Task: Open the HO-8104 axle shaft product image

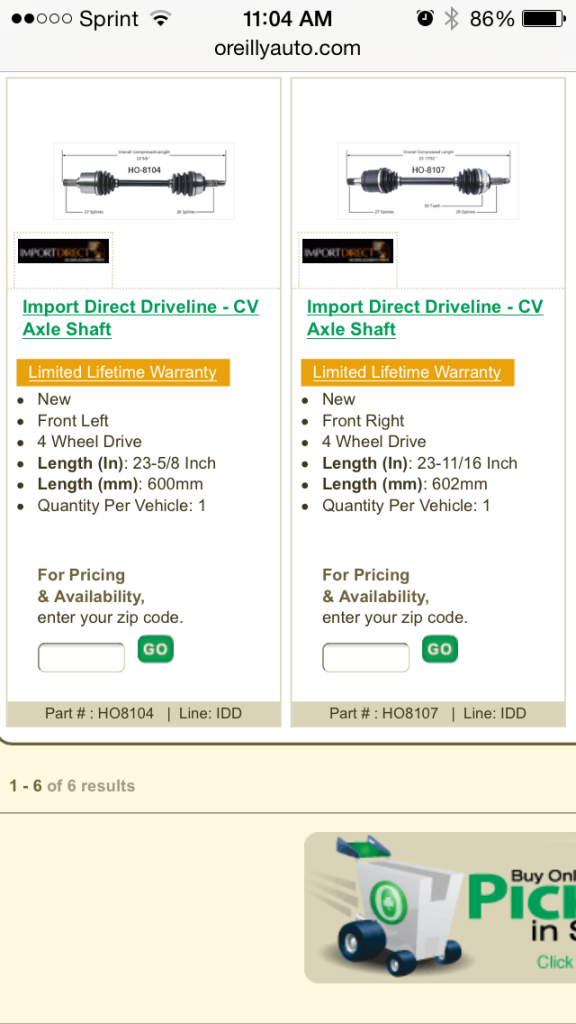Action: [144, 181]
